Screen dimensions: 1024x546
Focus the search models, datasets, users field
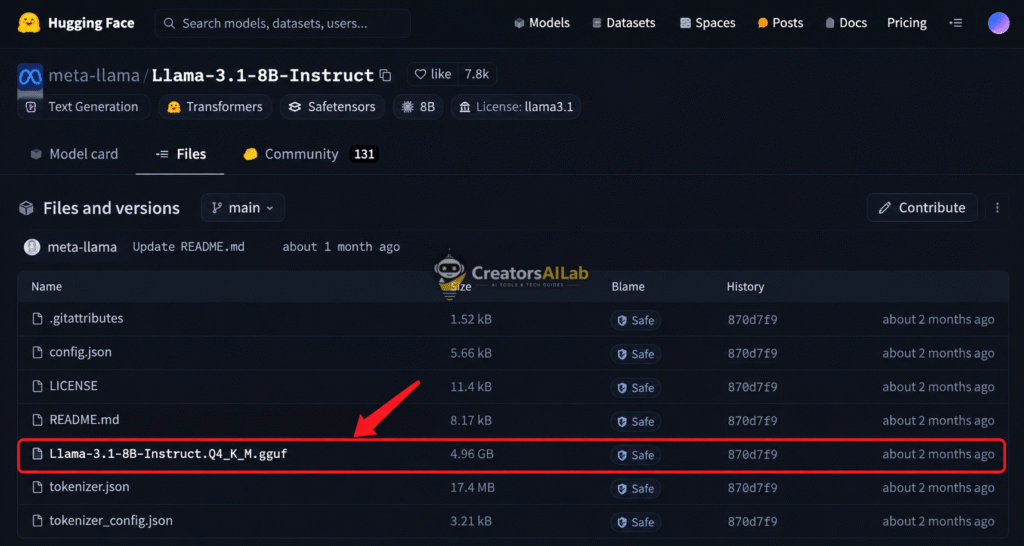tap(283, 24)
